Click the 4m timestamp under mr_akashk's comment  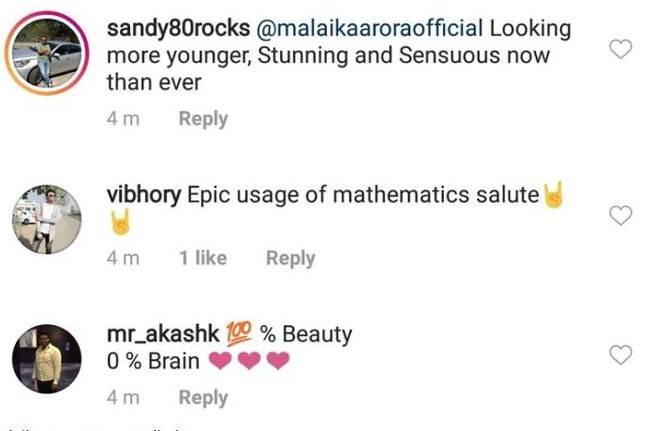coord(123,397)
